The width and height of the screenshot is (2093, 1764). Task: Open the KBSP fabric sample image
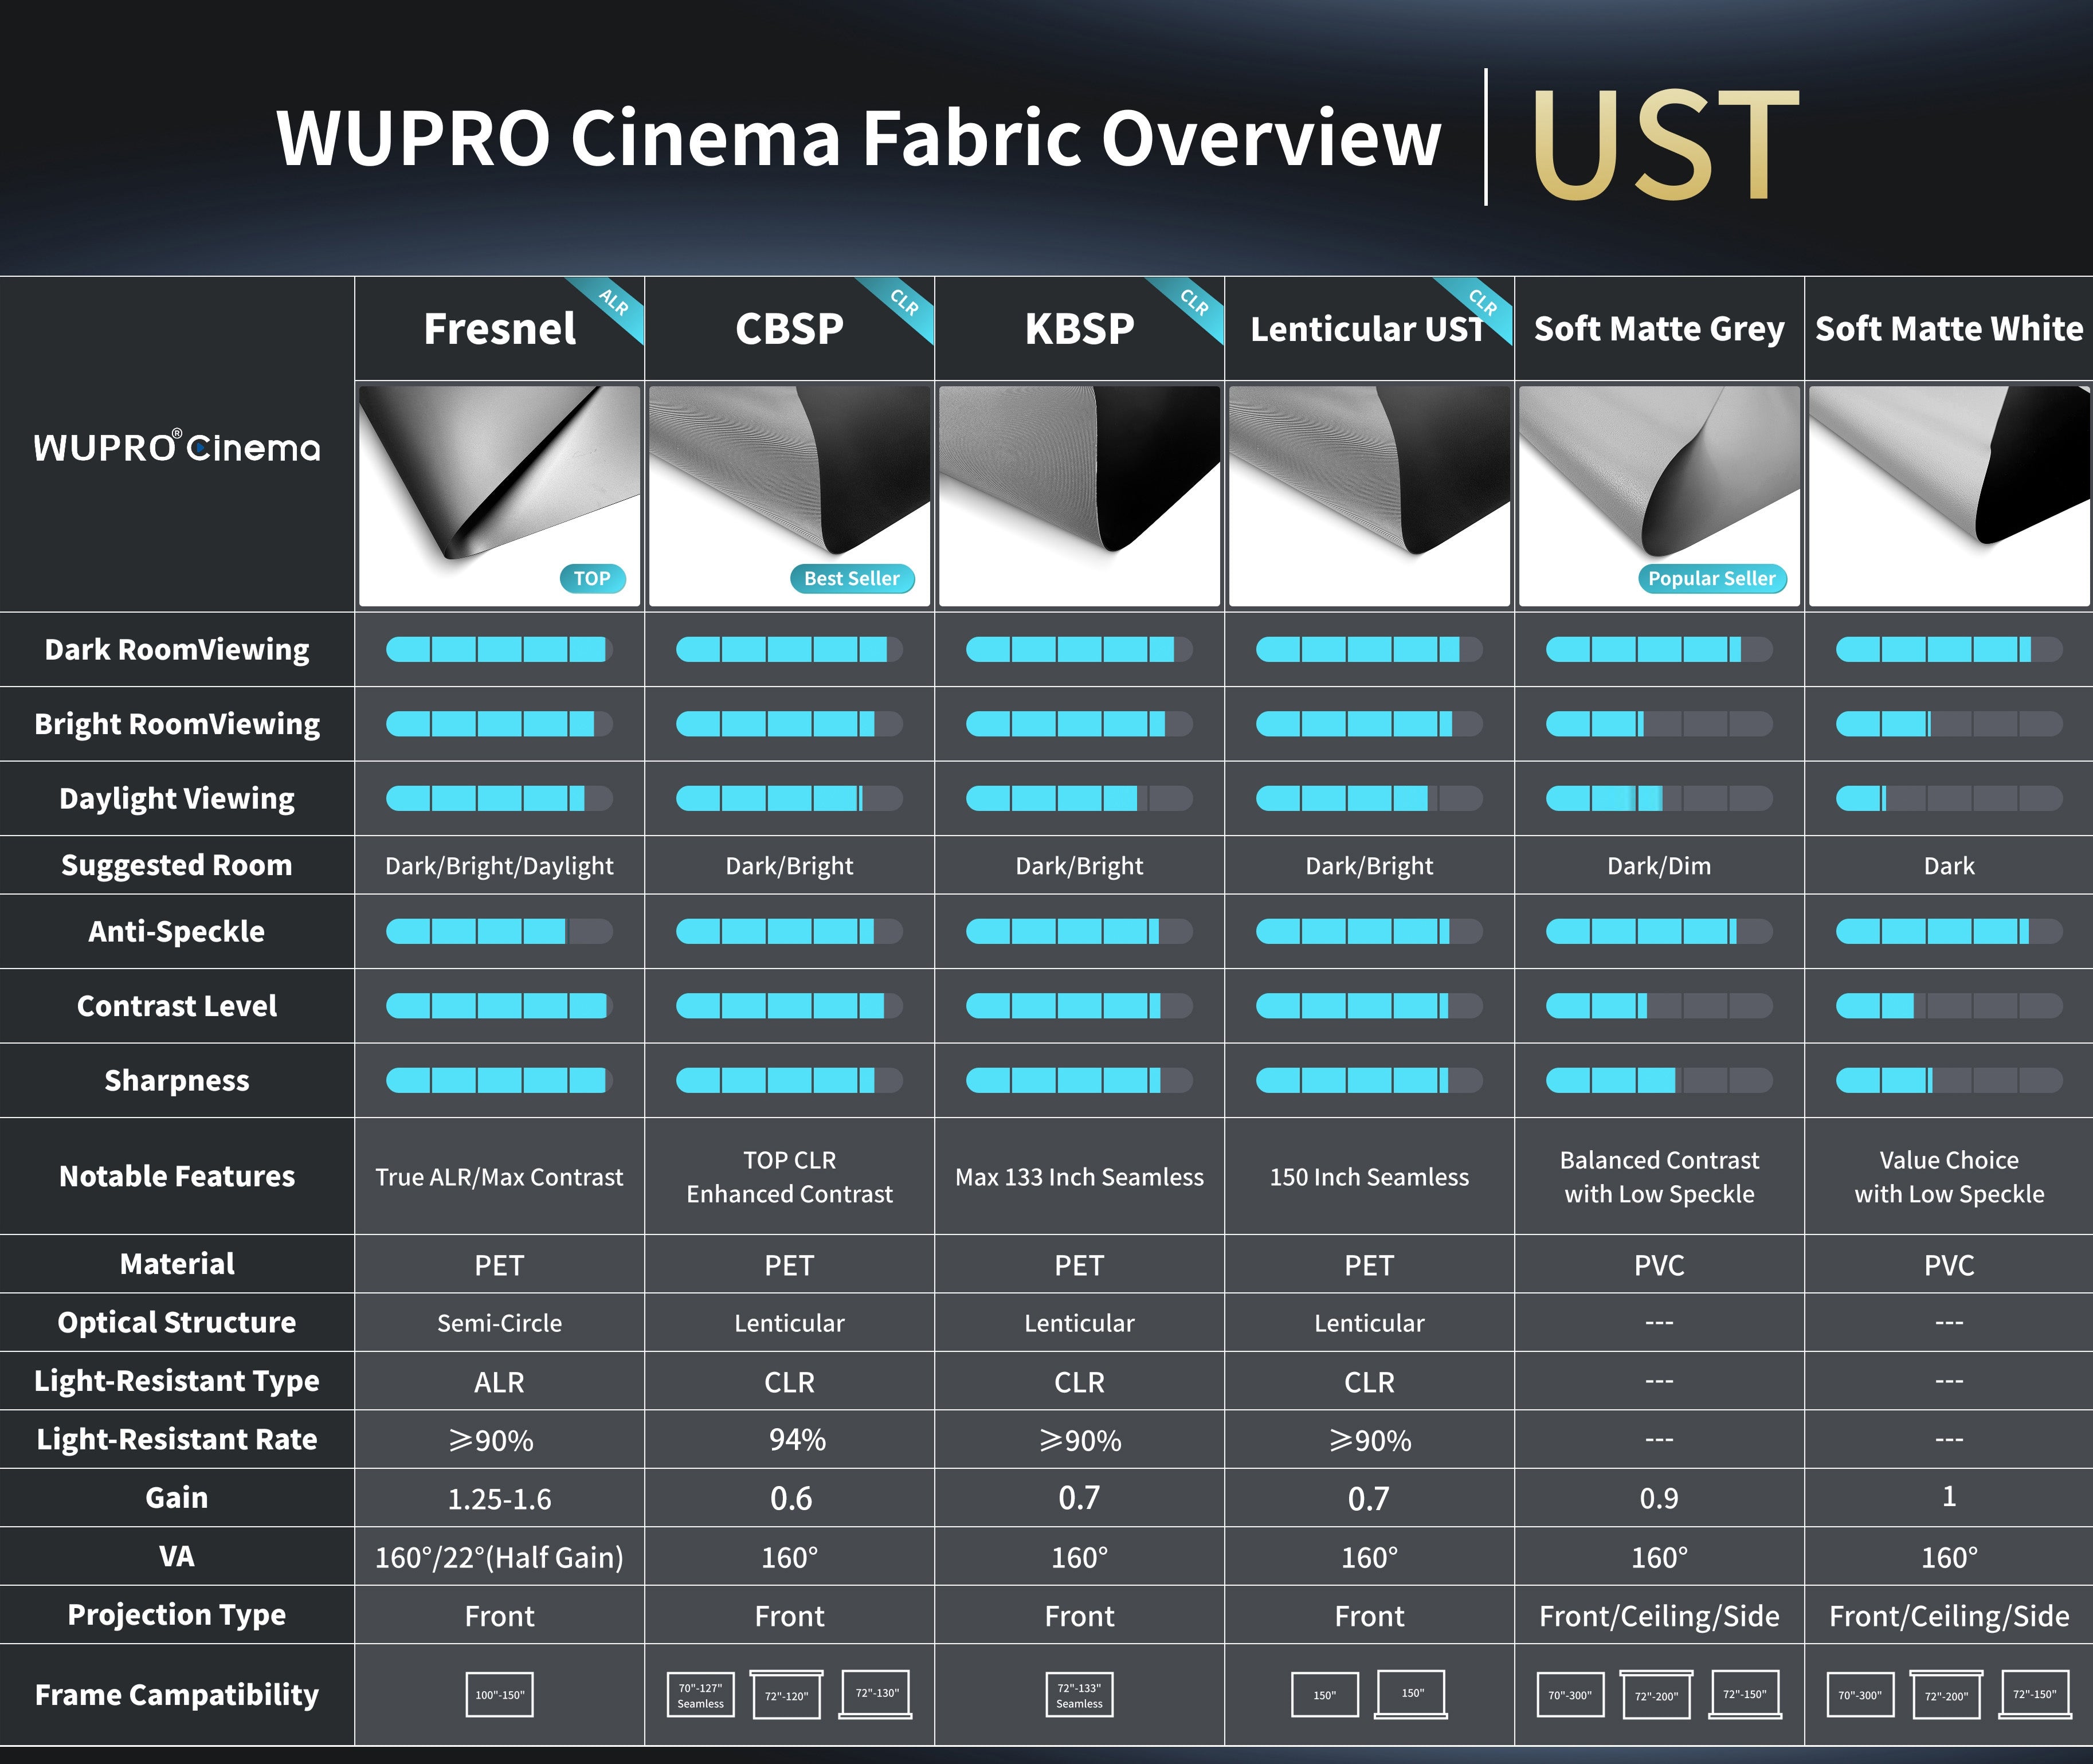click(x=1079, y=496)
